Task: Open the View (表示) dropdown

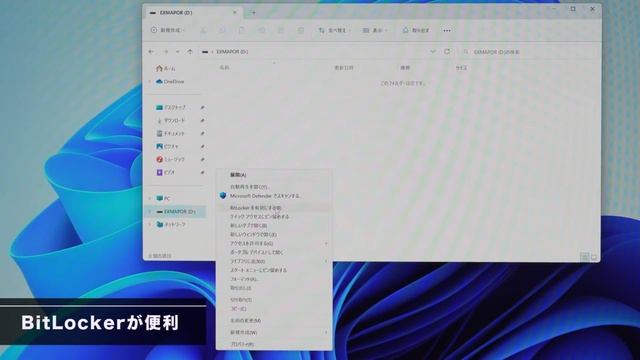Action: tap(375, 31)
